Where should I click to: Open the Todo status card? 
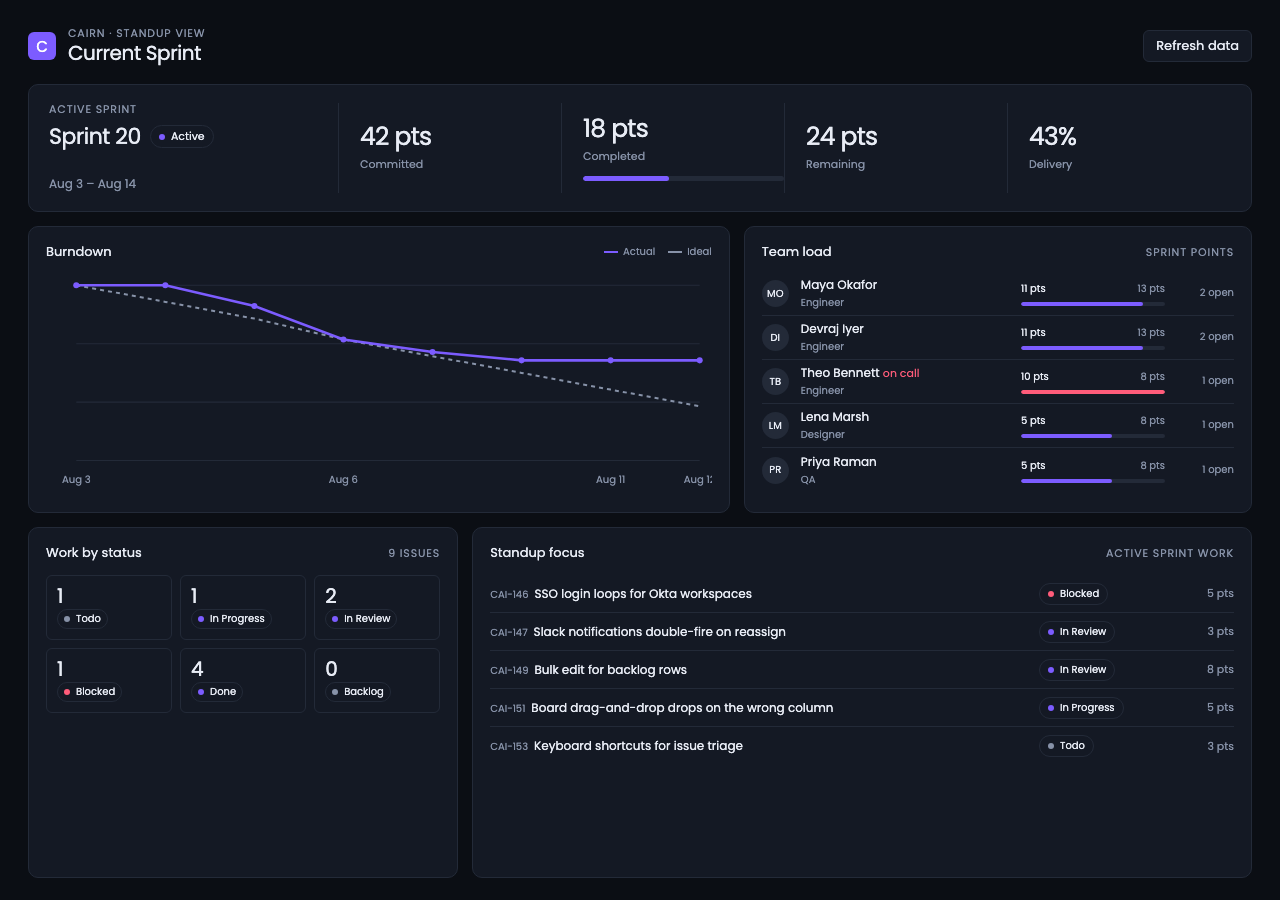109,607
